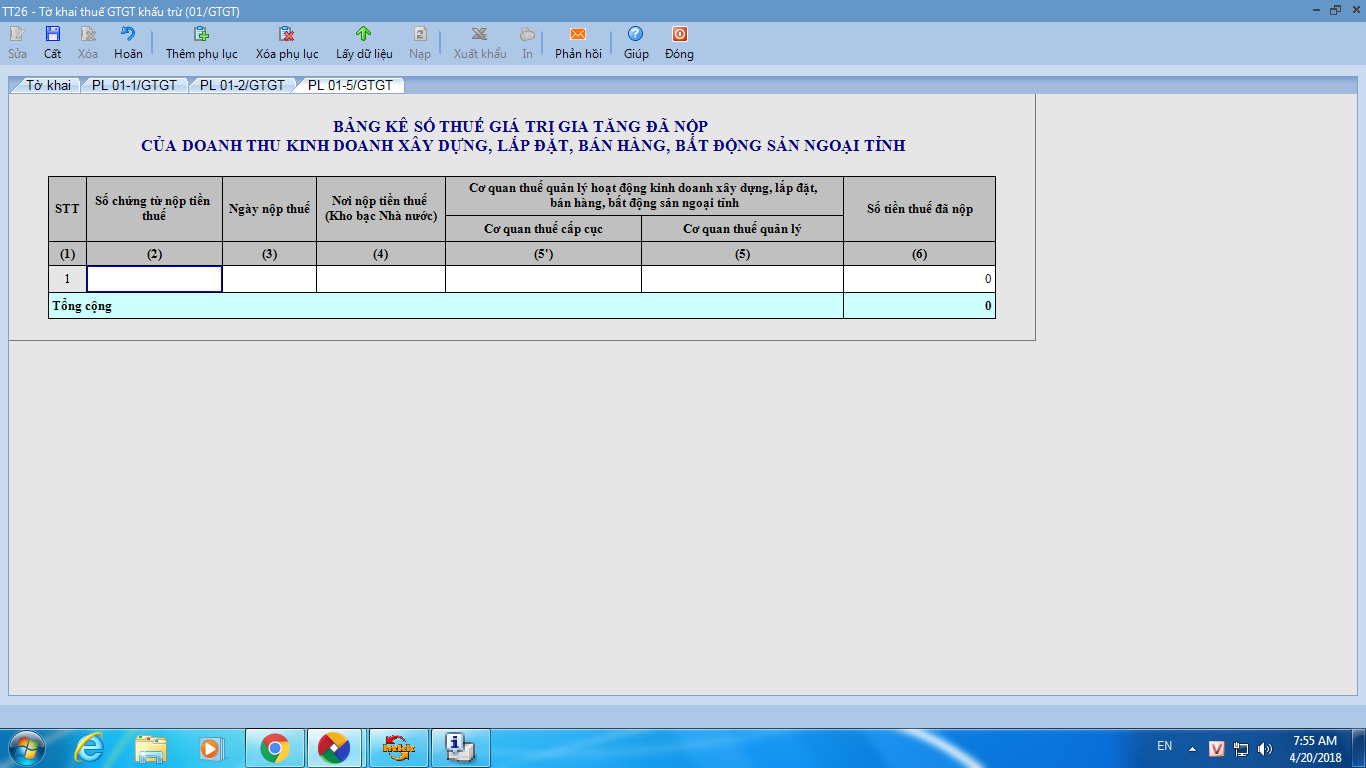Open the Windows Start menu
Screen dimensions: 1366x768
click(x=25, y=748)
